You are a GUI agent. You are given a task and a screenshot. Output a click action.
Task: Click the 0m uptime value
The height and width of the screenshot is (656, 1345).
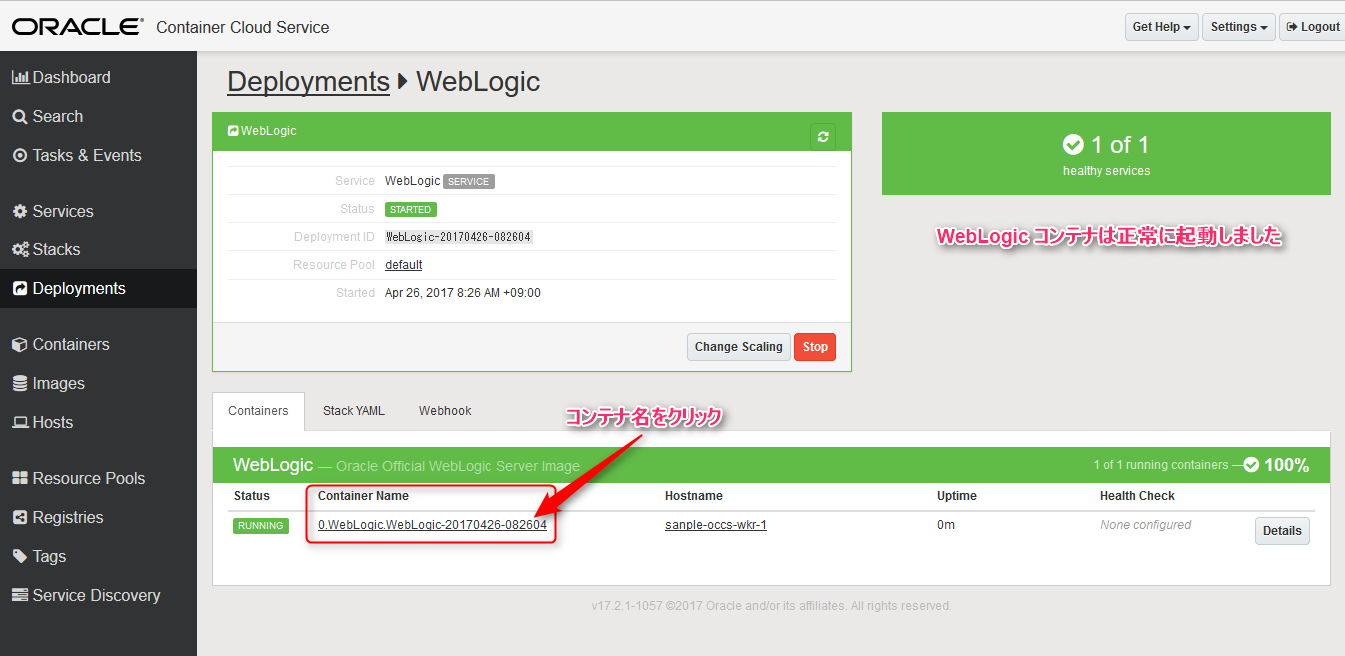tap(946, 525)
